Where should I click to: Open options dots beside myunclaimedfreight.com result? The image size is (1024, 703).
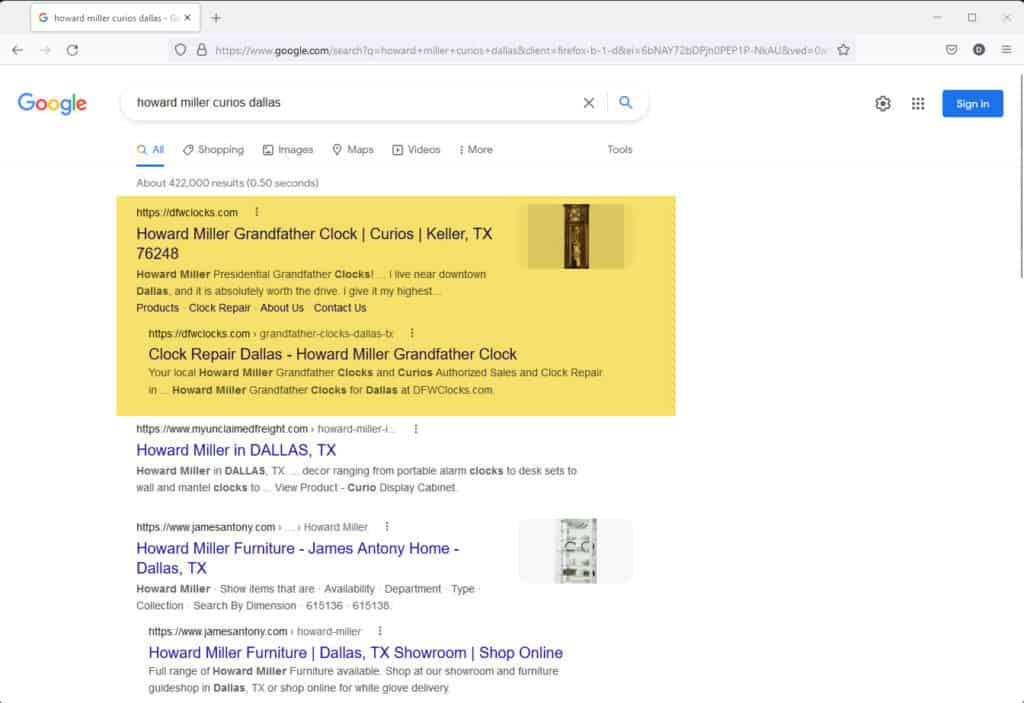click(x=416, y=429)
